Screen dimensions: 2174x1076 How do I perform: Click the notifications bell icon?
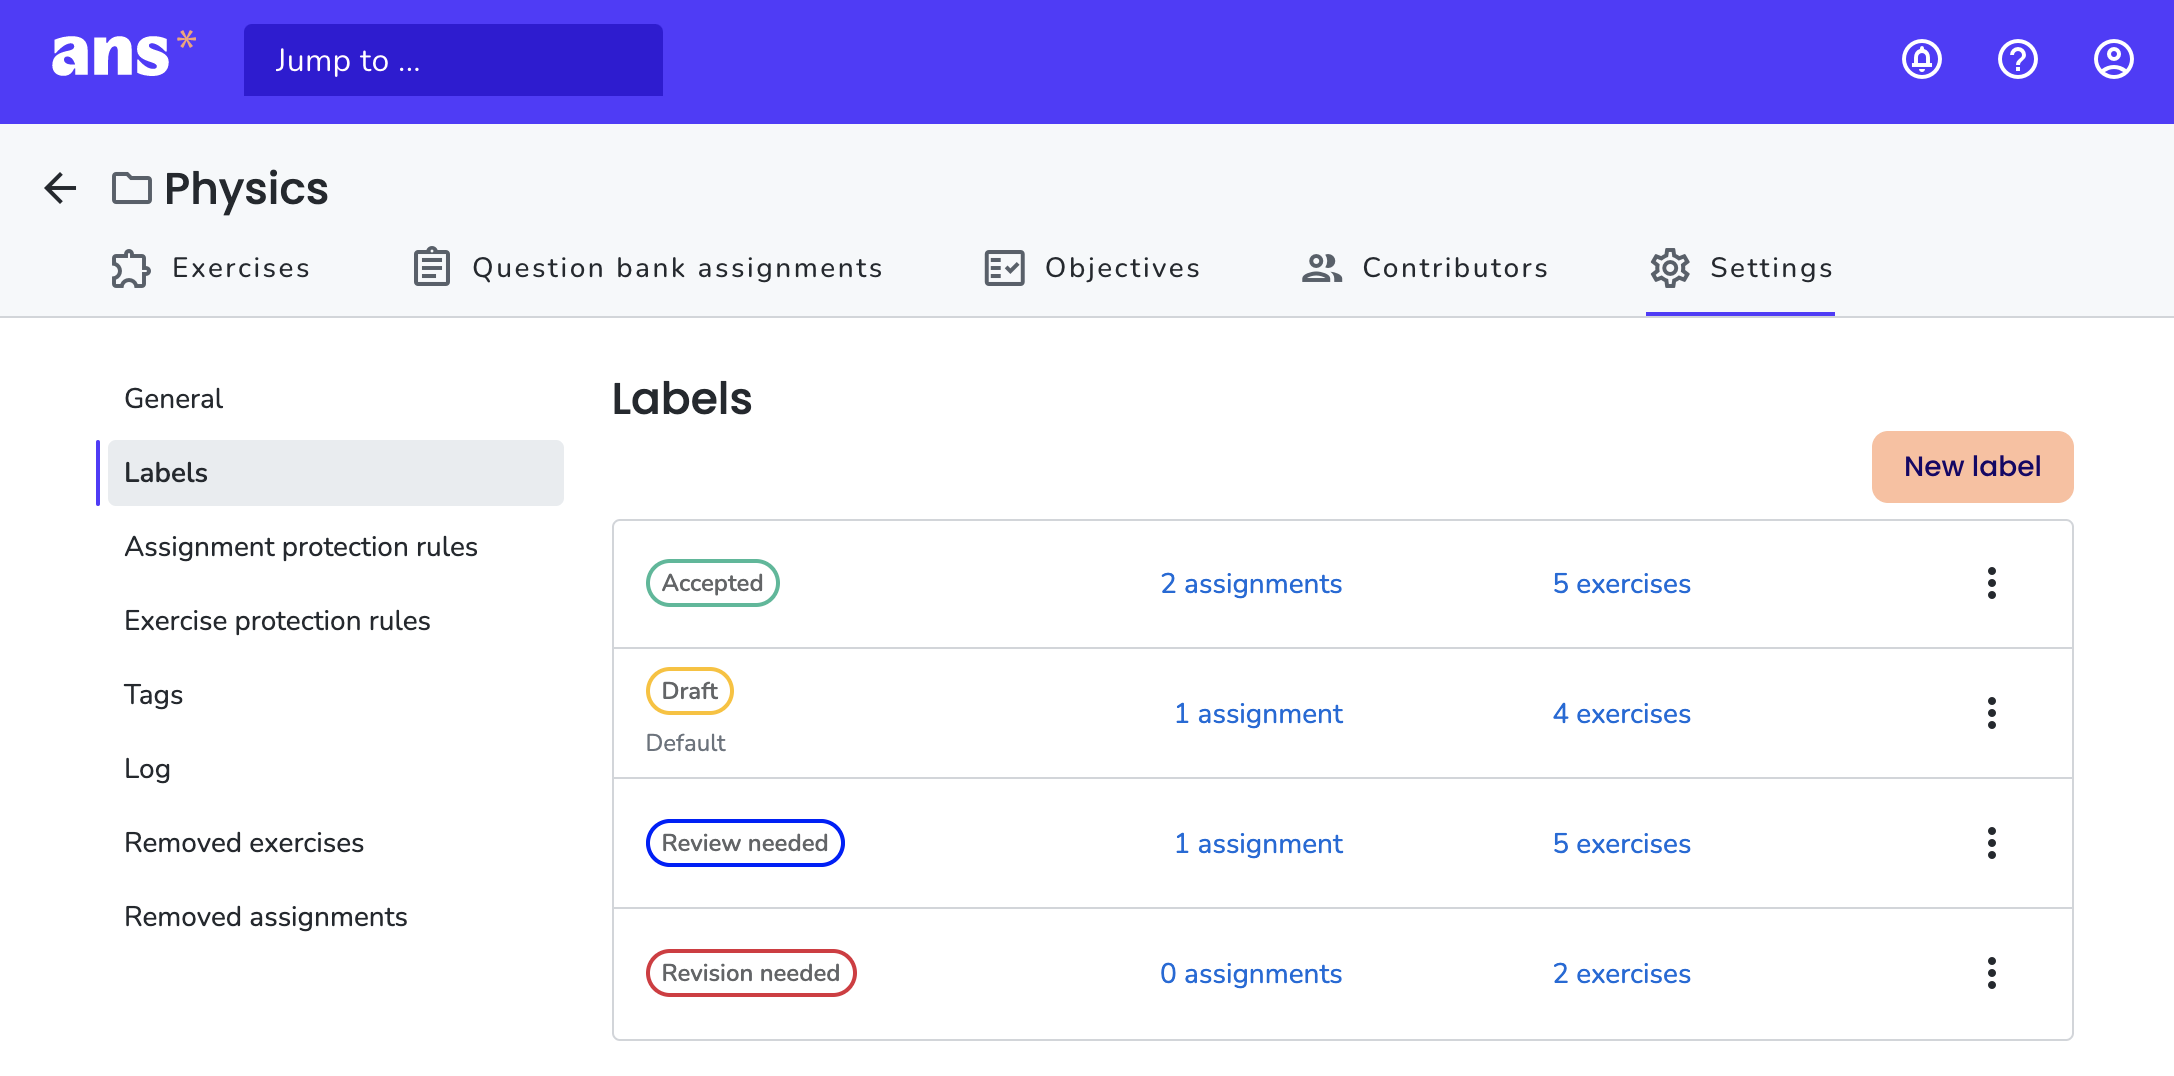[x=1921, y=60]
